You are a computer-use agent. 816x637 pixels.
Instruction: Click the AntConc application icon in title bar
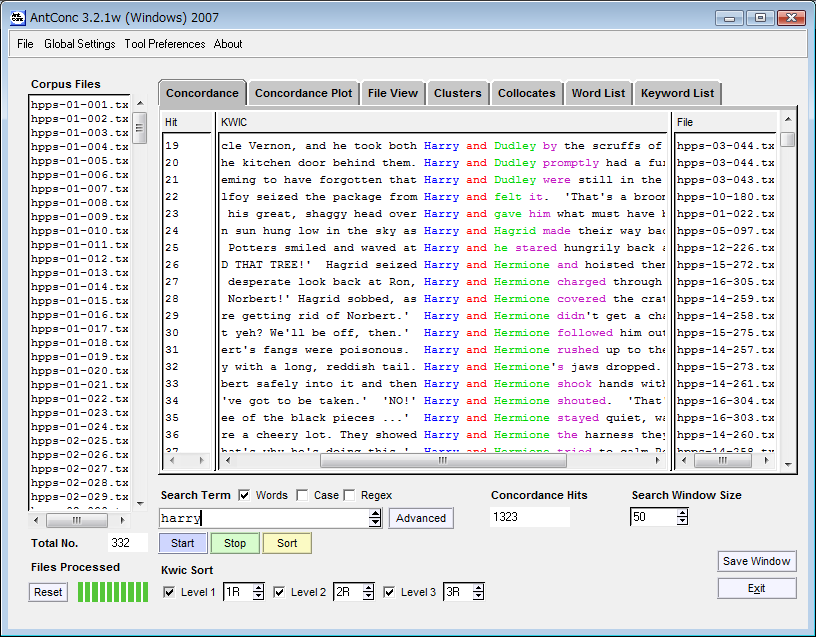(x=17, y=17)
